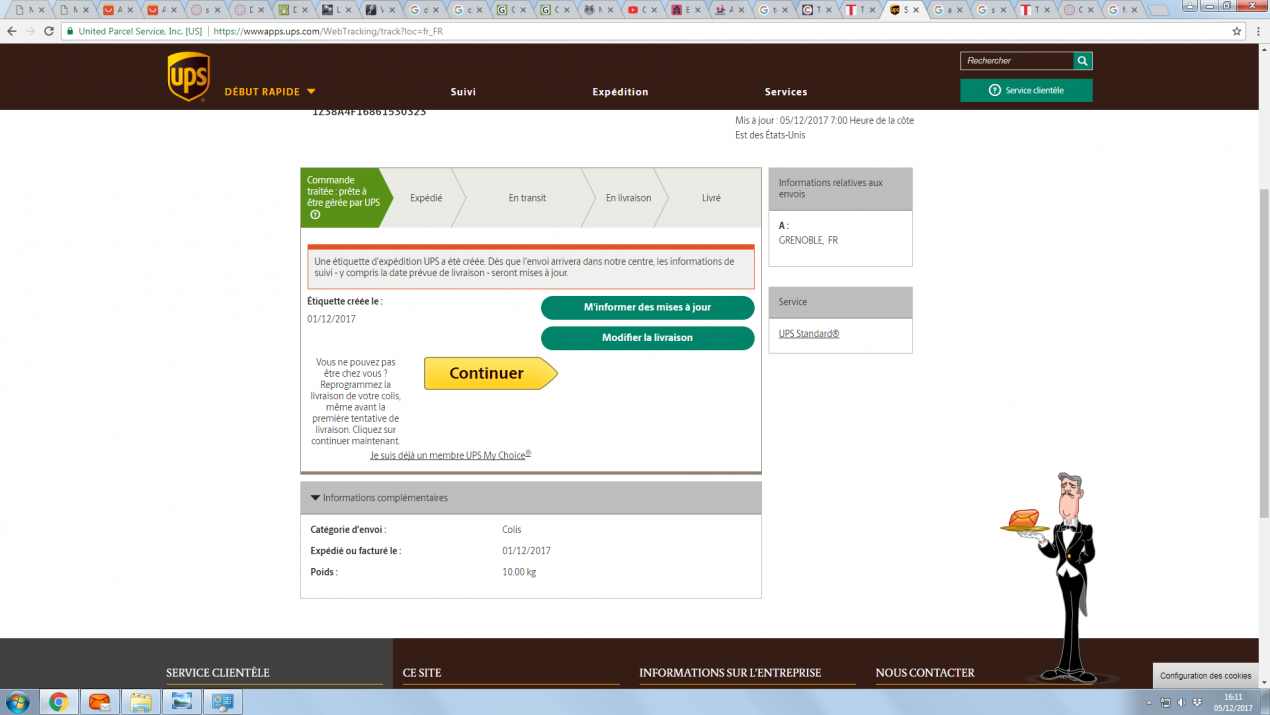Focus the Rechercher search field
1270x715 pixels.
[1017, 61]
